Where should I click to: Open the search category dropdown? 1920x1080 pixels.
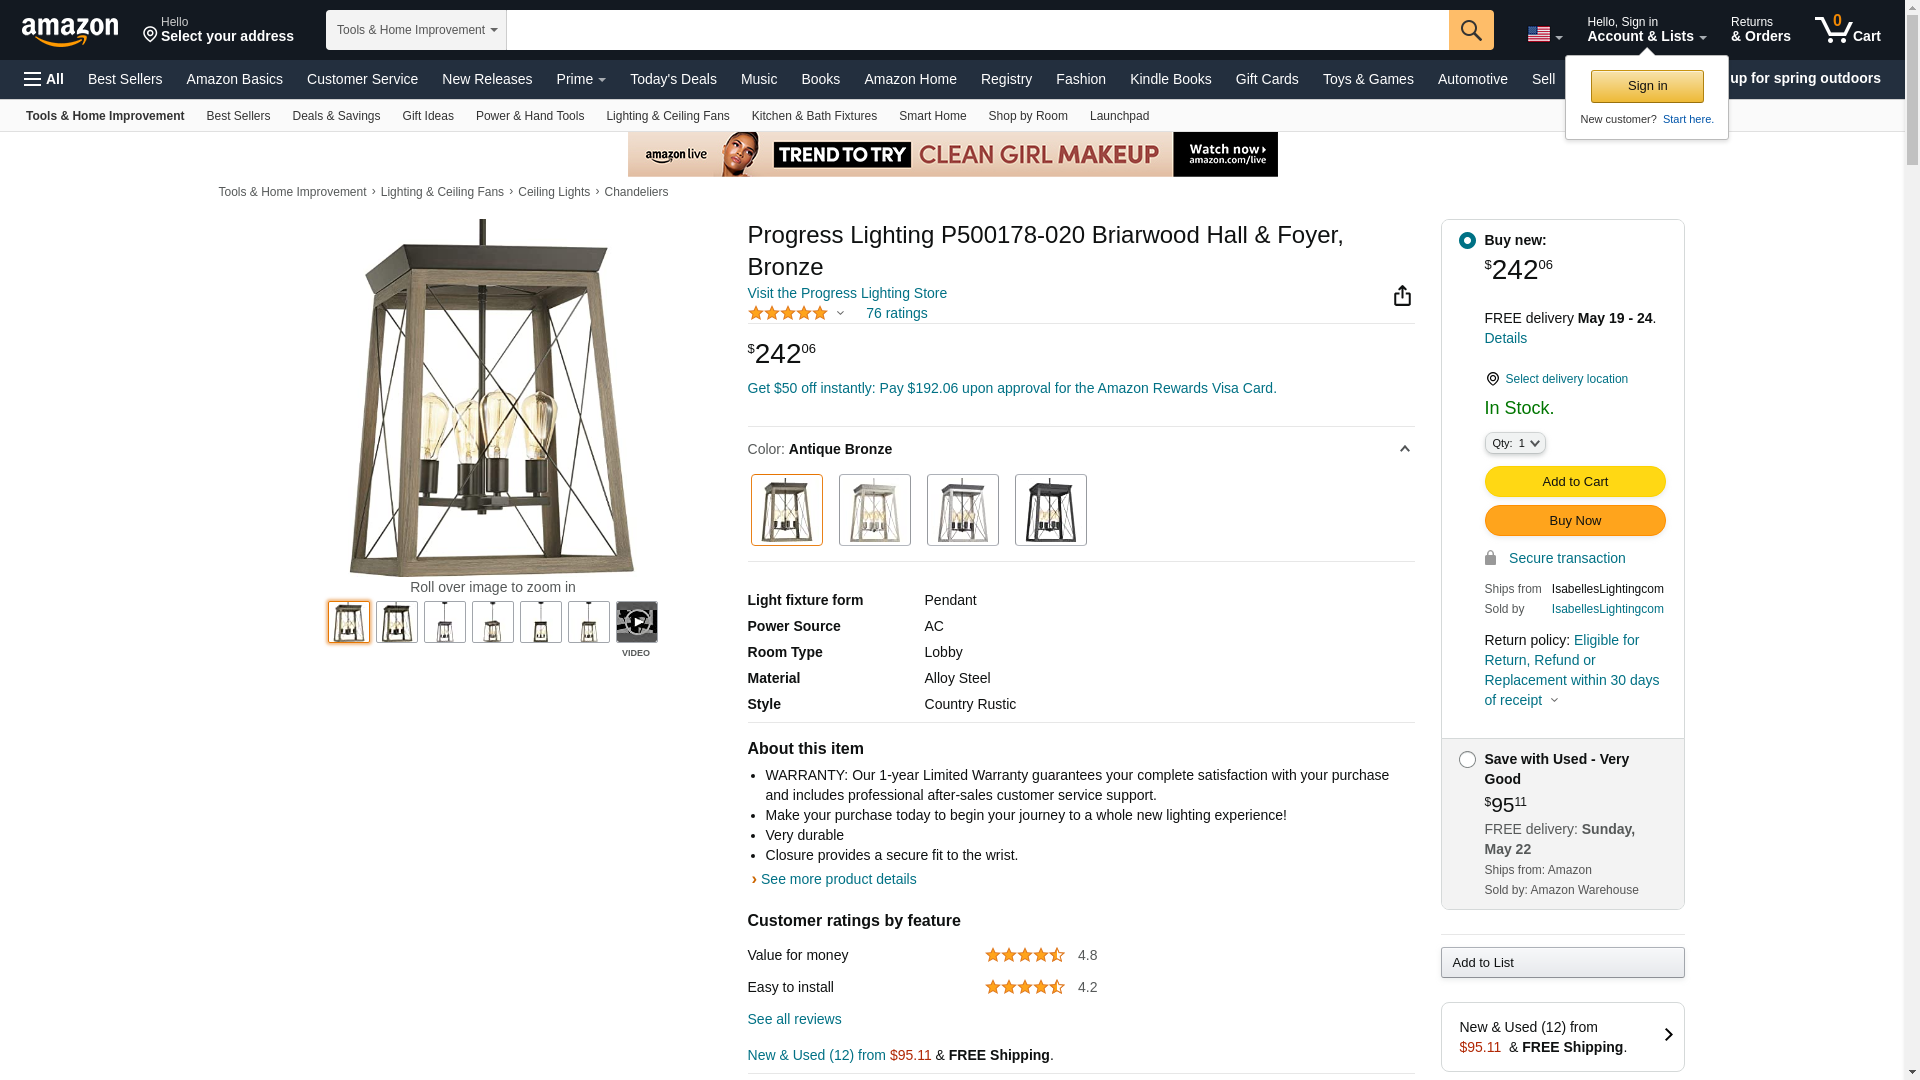click(x=416, y=30)
